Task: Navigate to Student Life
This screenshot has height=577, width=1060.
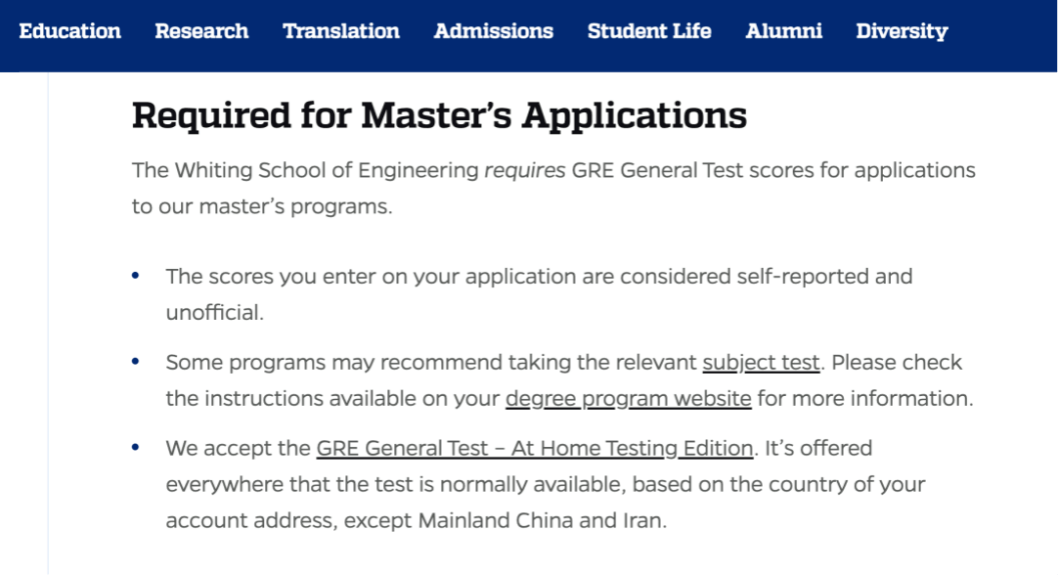Action: 649,31
